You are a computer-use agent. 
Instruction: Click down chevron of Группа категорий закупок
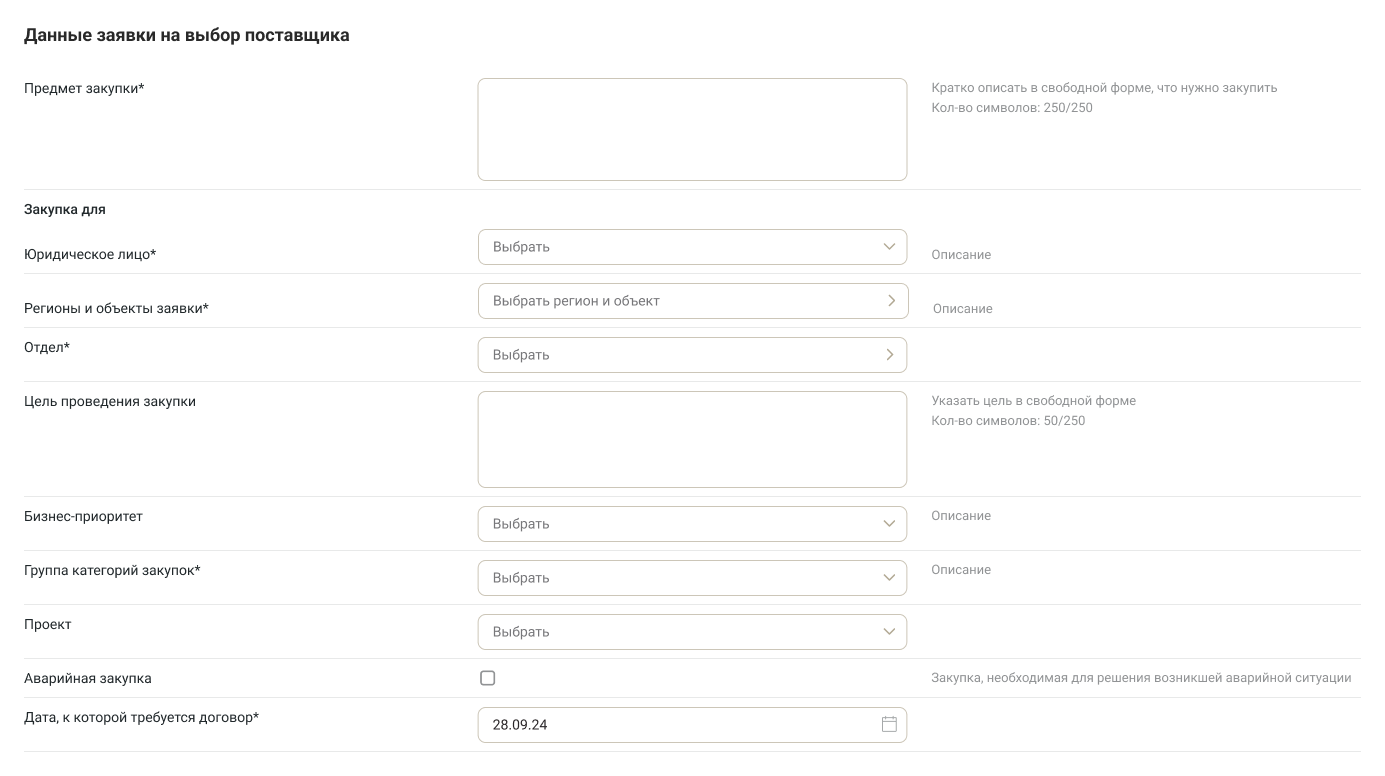pyautogui.click(x=889, y=577)
